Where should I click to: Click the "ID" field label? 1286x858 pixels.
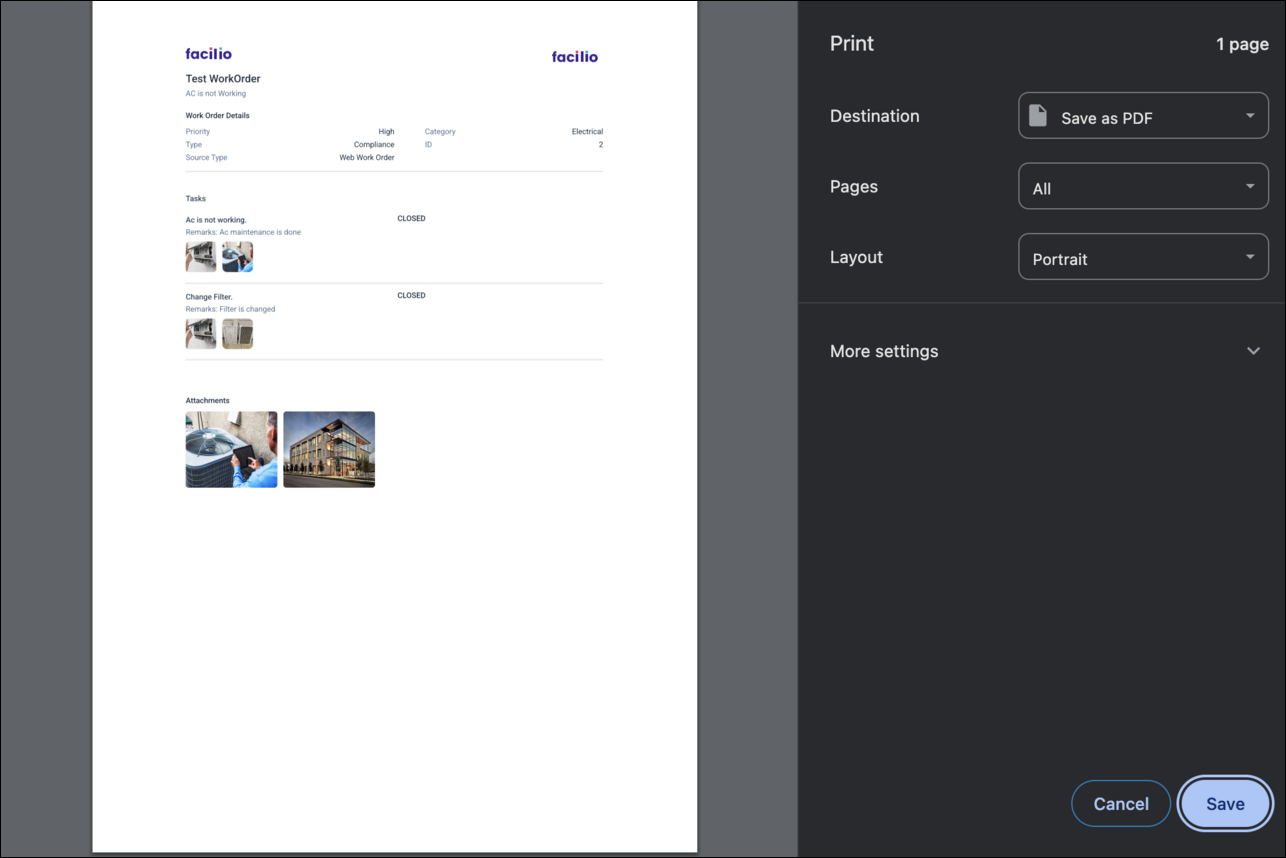[428, 145]
